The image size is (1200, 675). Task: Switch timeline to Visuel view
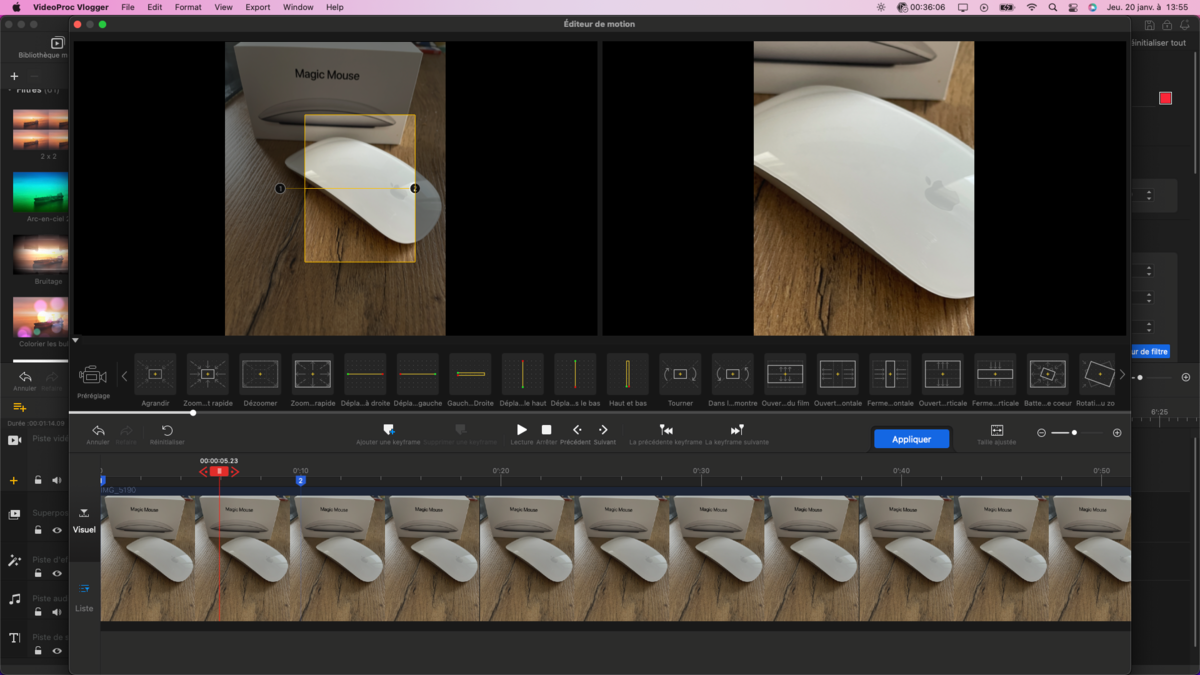click(84, 521)
